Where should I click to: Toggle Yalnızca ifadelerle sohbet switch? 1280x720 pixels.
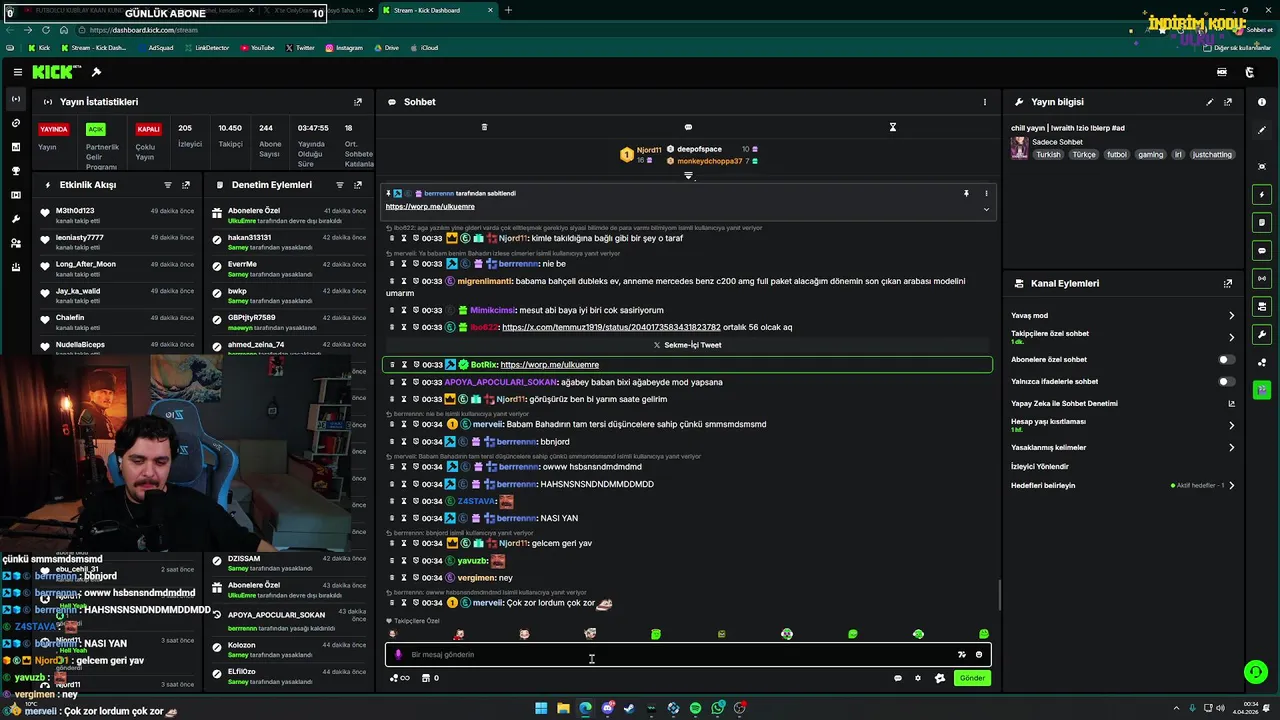point(1226,381)
